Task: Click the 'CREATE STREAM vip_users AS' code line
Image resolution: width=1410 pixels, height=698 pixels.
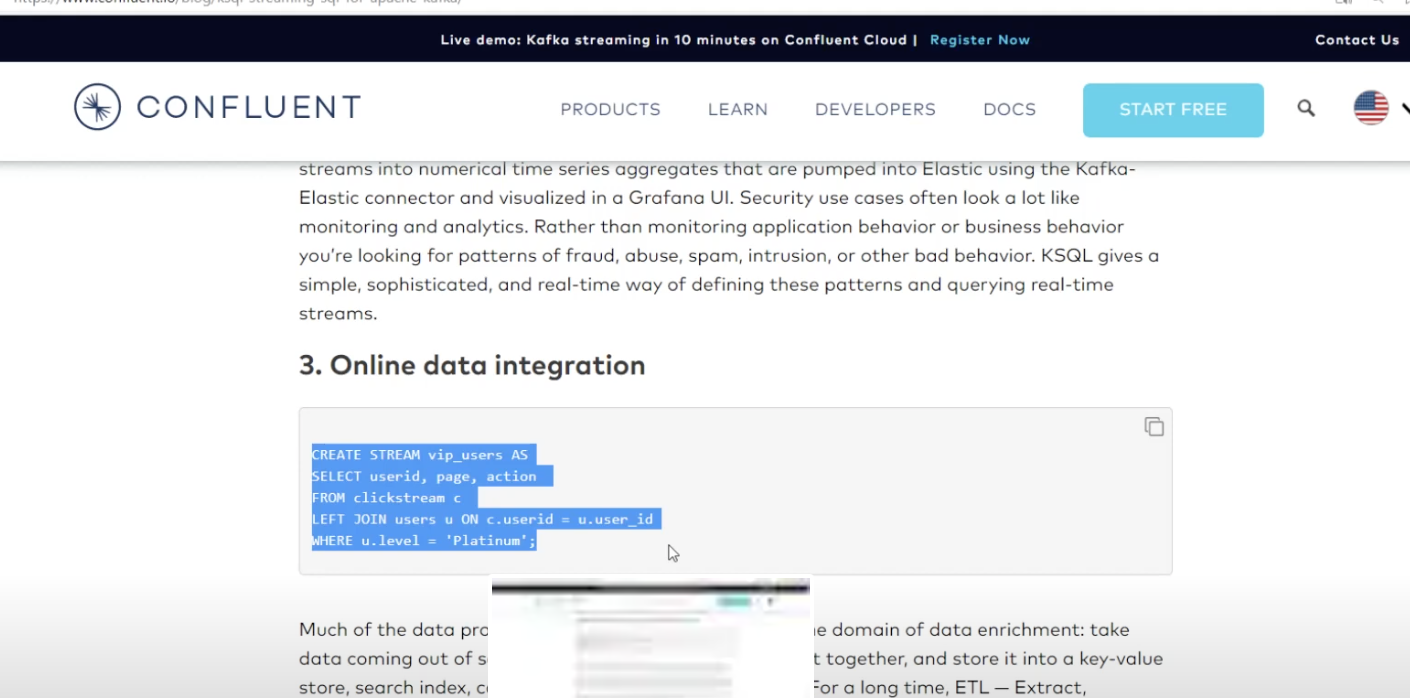Action: point(420,455)
